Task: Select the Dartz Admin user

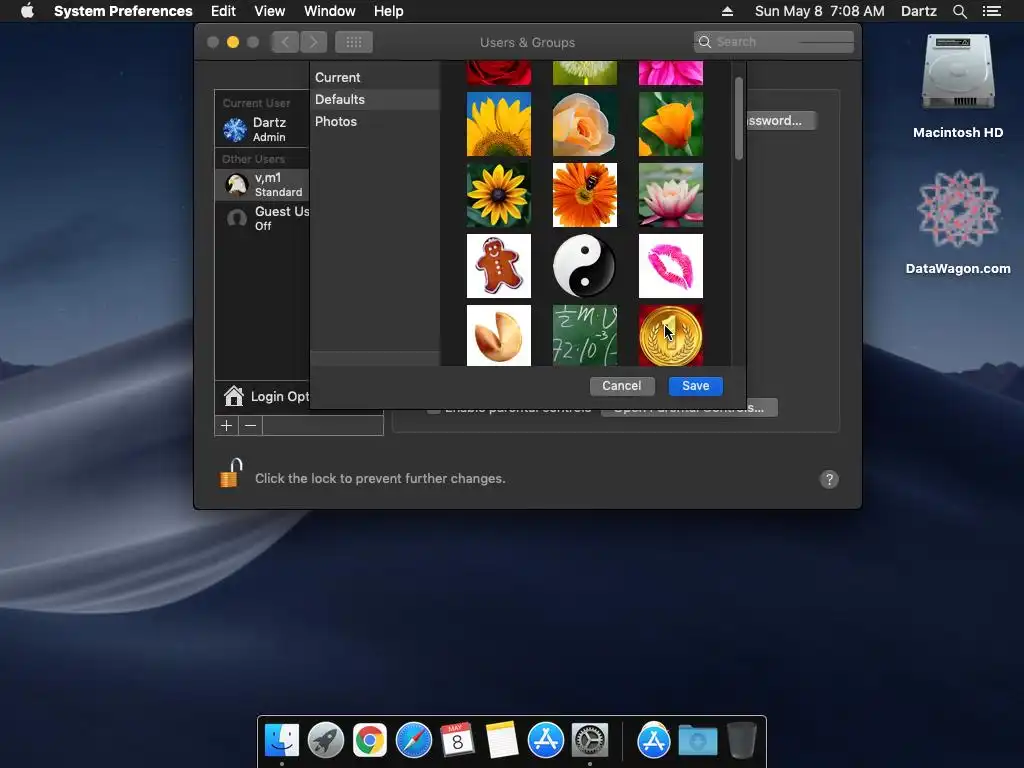Action: click(x=262, y=129)
